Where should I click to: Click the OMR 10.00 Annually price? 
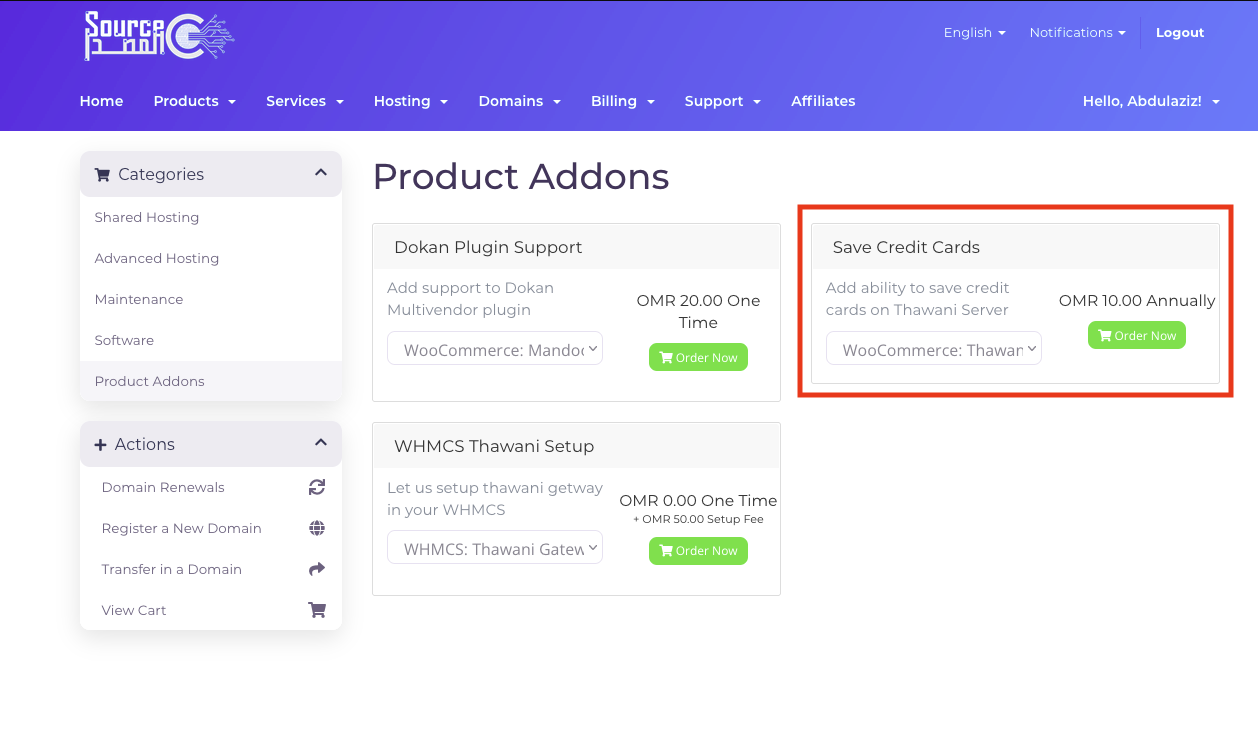[x=1137, y=300]
